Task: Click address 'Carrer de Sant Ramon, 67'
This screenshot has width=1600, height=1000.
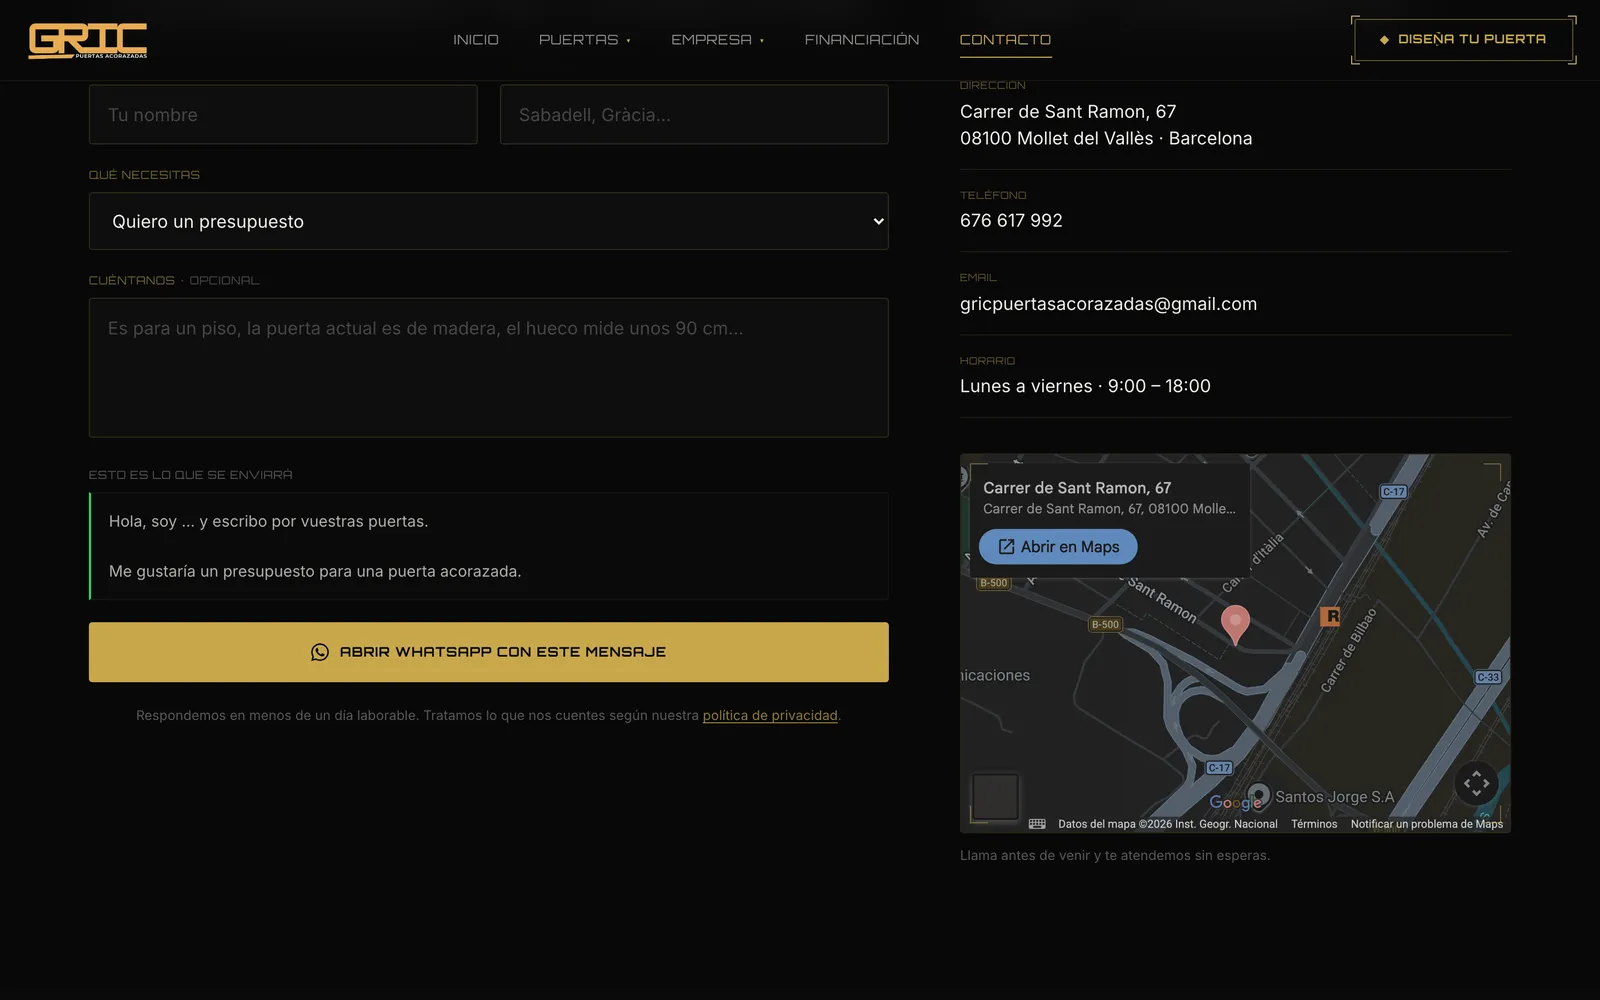Action: click(1068, 112)
